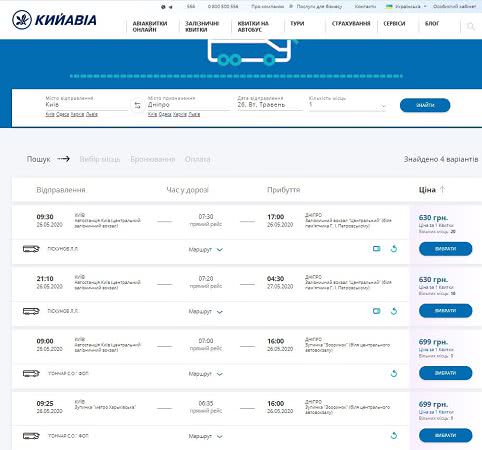Open the Квитки на автобус menu

253,26
